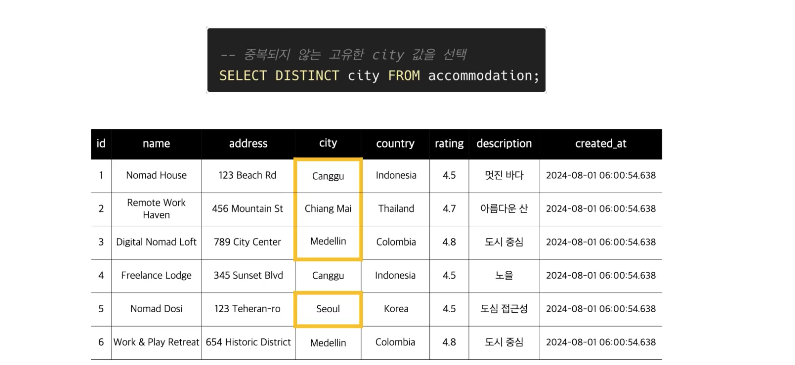Click 도시 중심 in the Digital Nomad Loft row

tap(504, 242)
